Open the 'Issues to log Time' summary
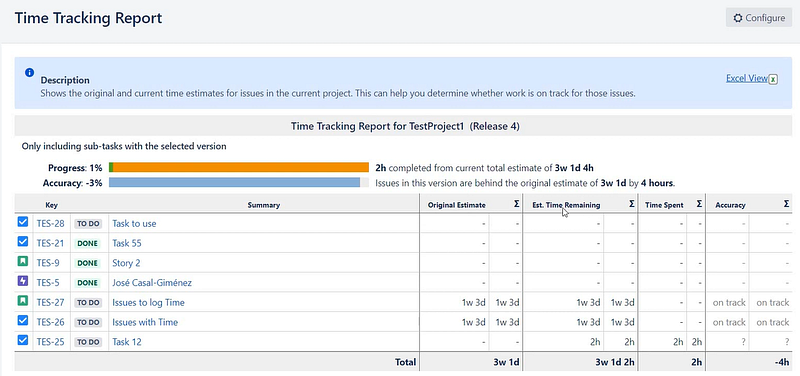The width and height of the screenshot is (800, 376). 148,303
